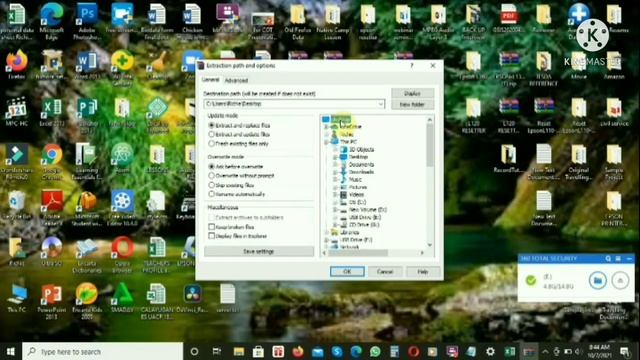Click the taskbar 'Type here to search' box
640x360 pixels.
pyautogui.click(x=102, y=351)
